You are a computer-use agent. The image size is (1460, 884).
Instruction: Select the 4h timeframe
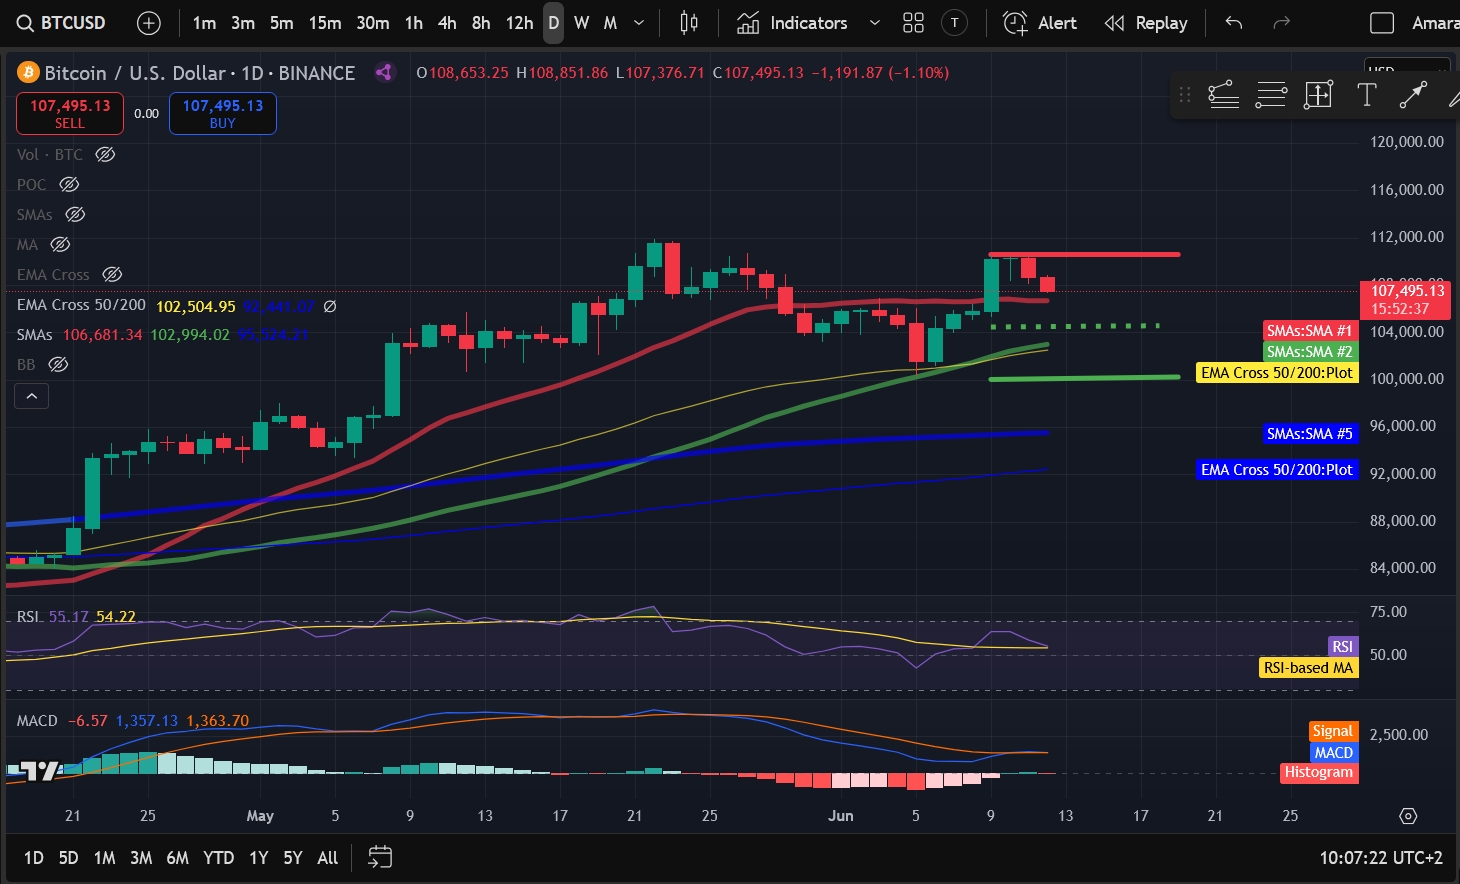pyautogui.click(x=447, y=23)
